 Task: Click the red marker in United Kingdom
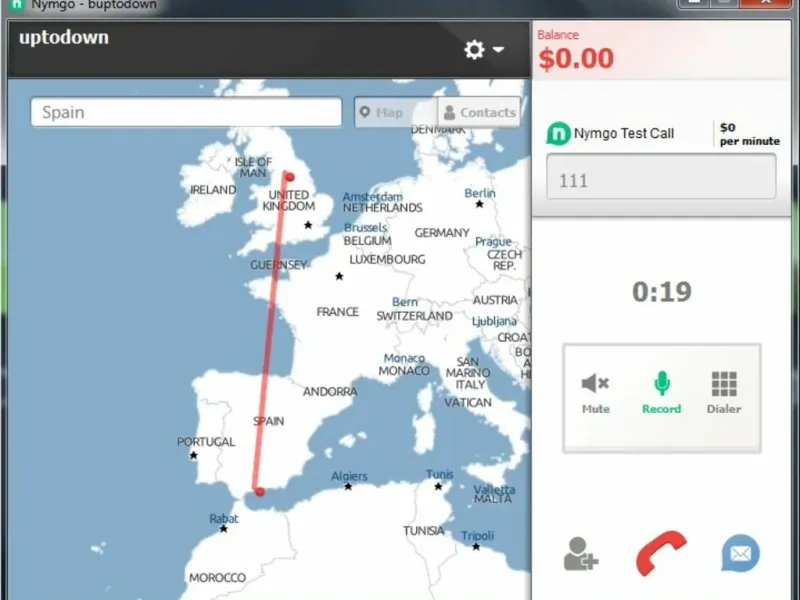290,177
